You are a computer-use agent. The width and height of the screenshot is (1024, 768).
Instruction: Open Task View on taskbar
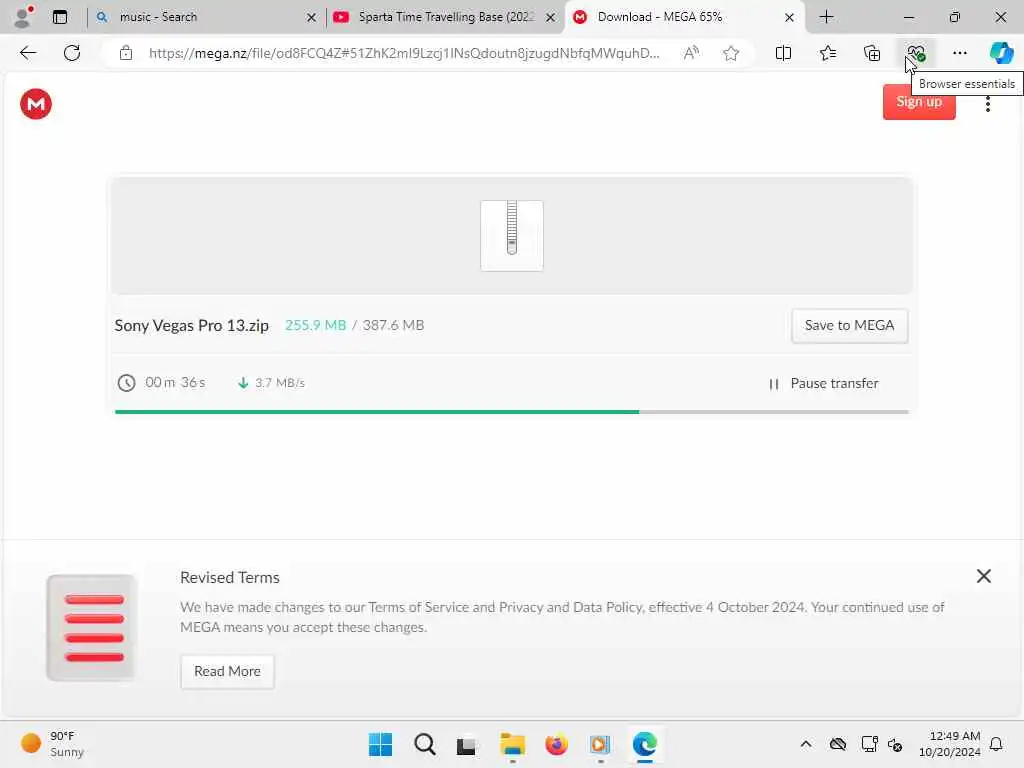pyautogui.click(x=467, y=745)
